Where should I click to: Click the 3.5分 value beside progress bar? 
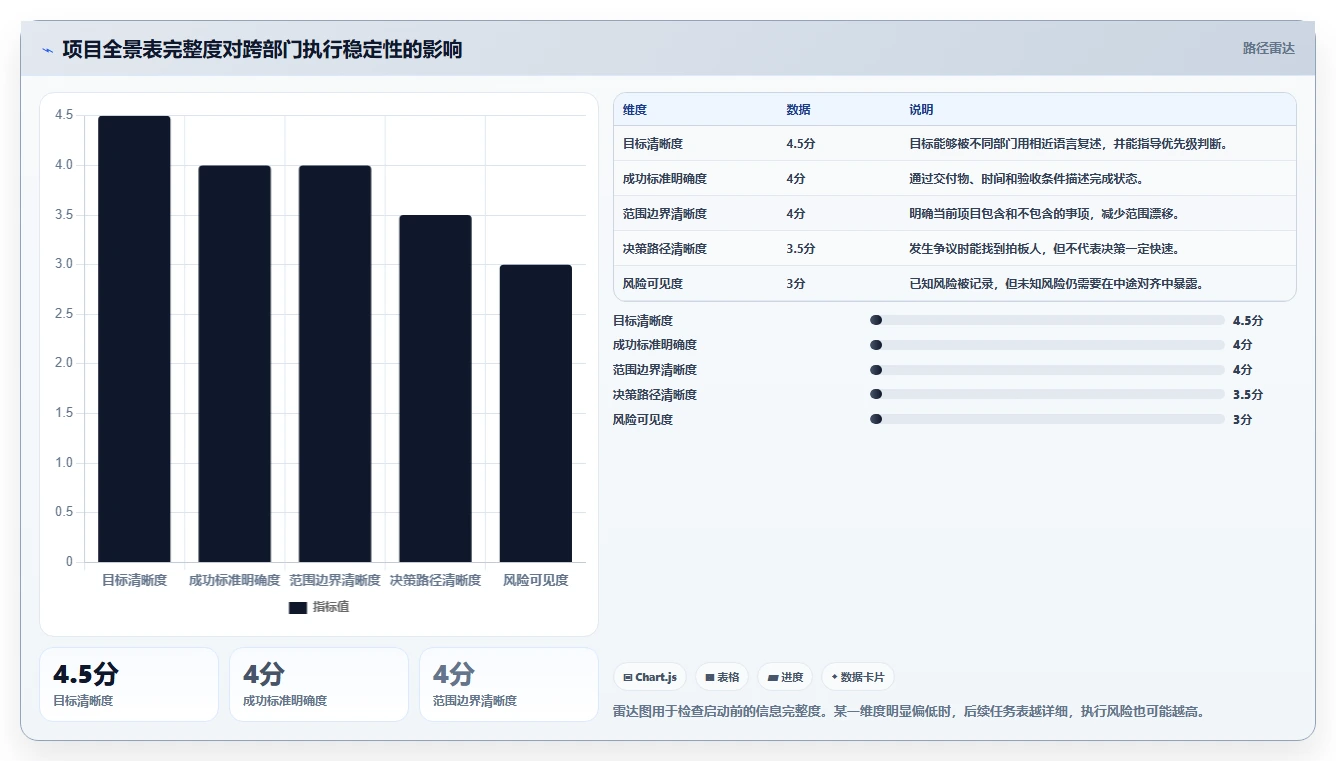point(1248,395)
